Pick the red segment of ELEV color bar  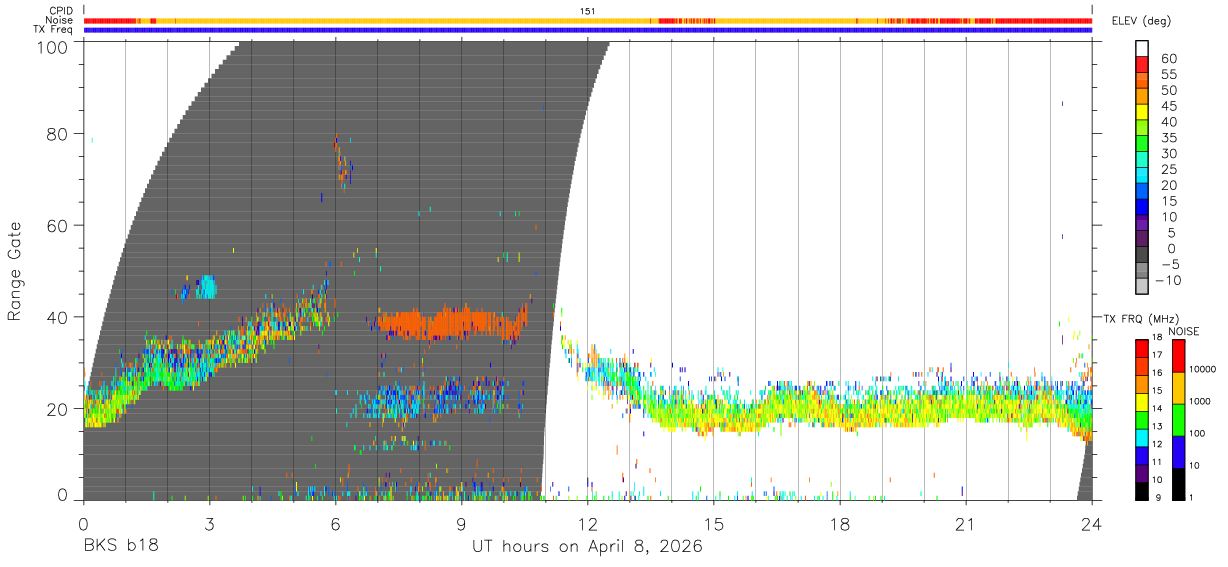point(1142,65)
